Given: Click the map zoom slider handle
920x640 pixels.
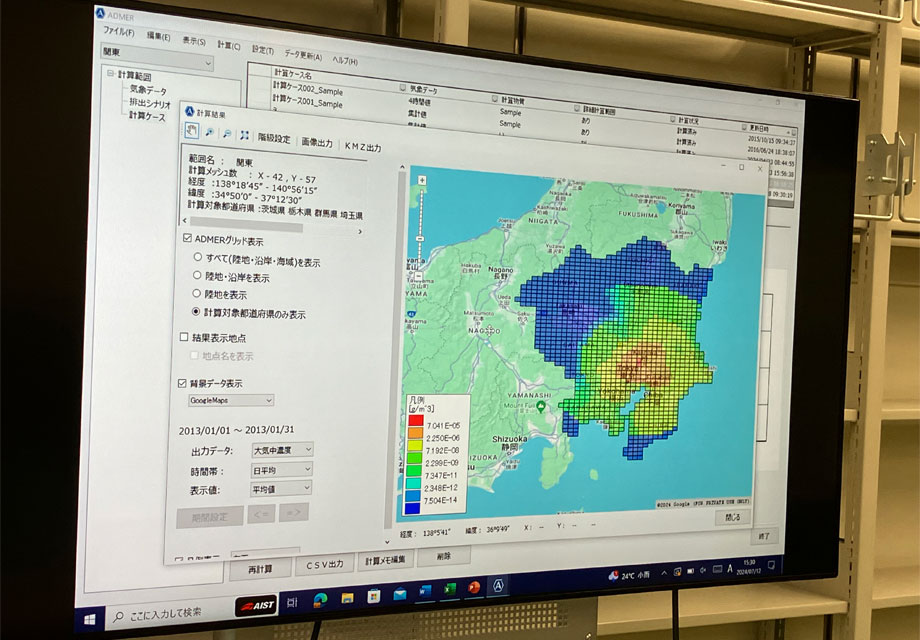Looking at the screenshot, I should pyautogui.click(x=420, y=239).
